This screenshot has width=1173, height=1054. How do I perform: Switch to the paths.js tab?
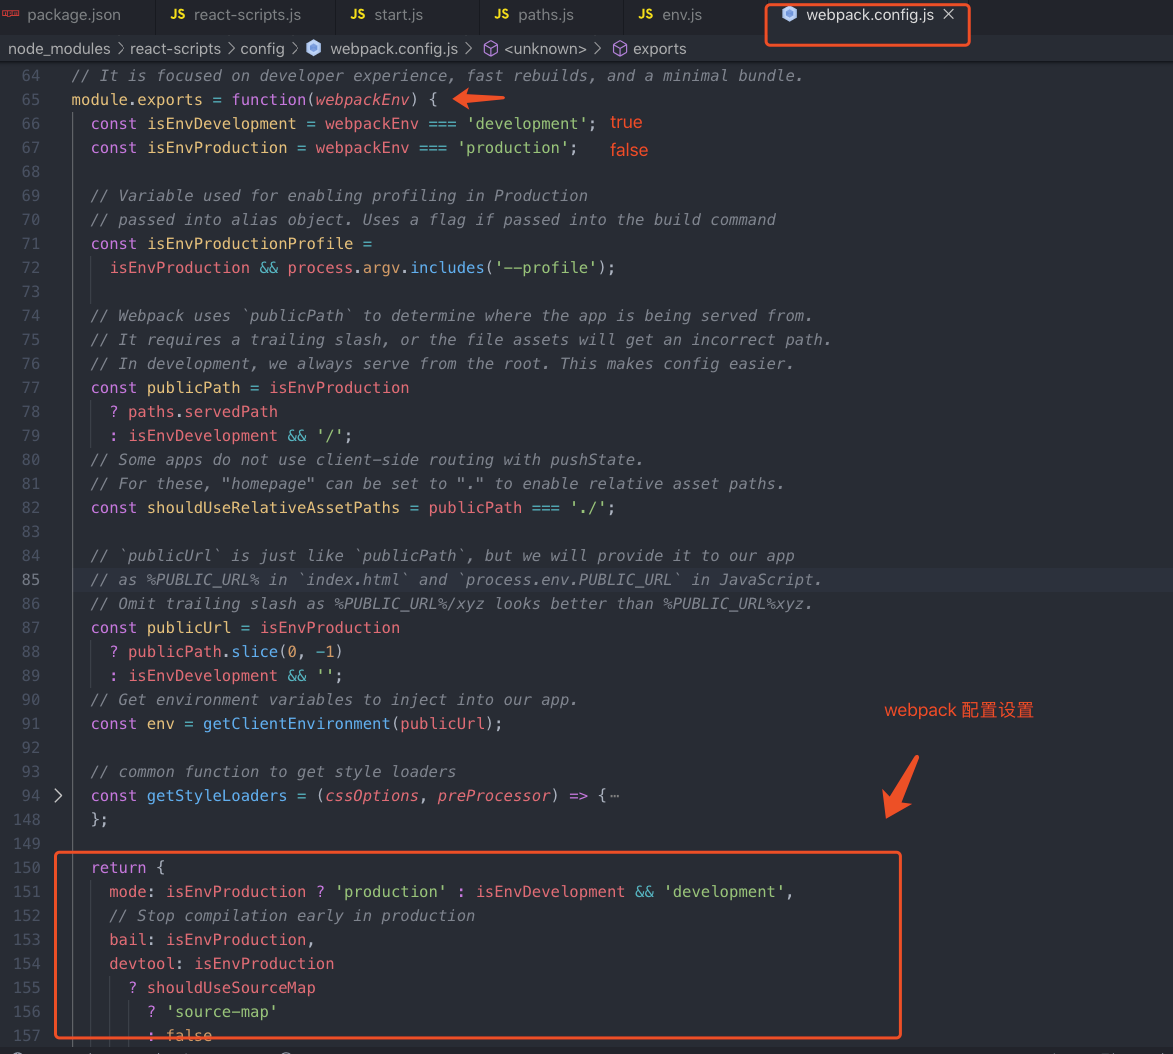click(545, 15)
